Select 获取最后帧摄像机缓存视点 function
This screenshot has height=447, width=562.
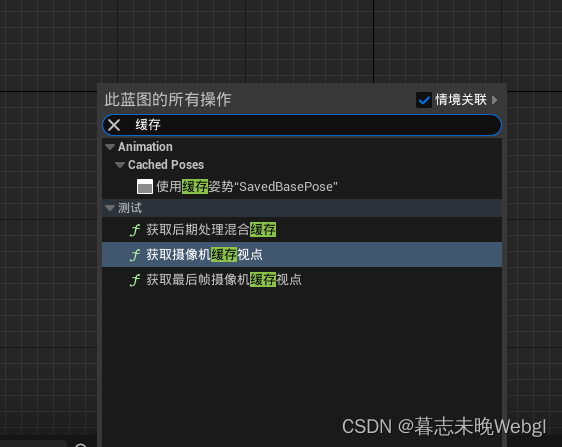[x=302, y=280]
